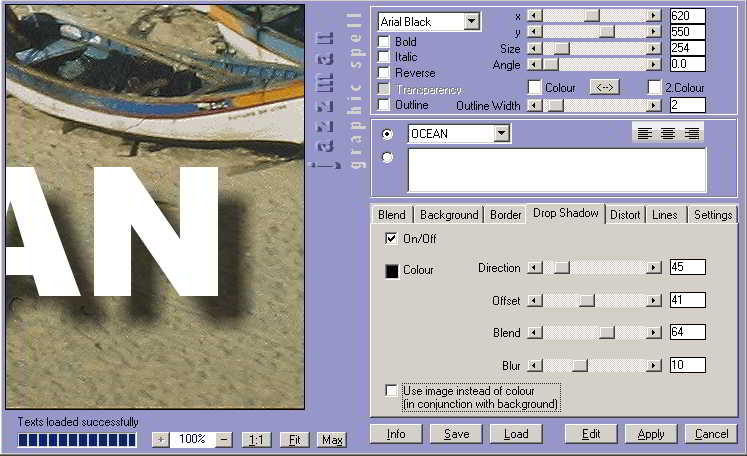Open the Background tab

pyautogui.click(x=449, y=215)
